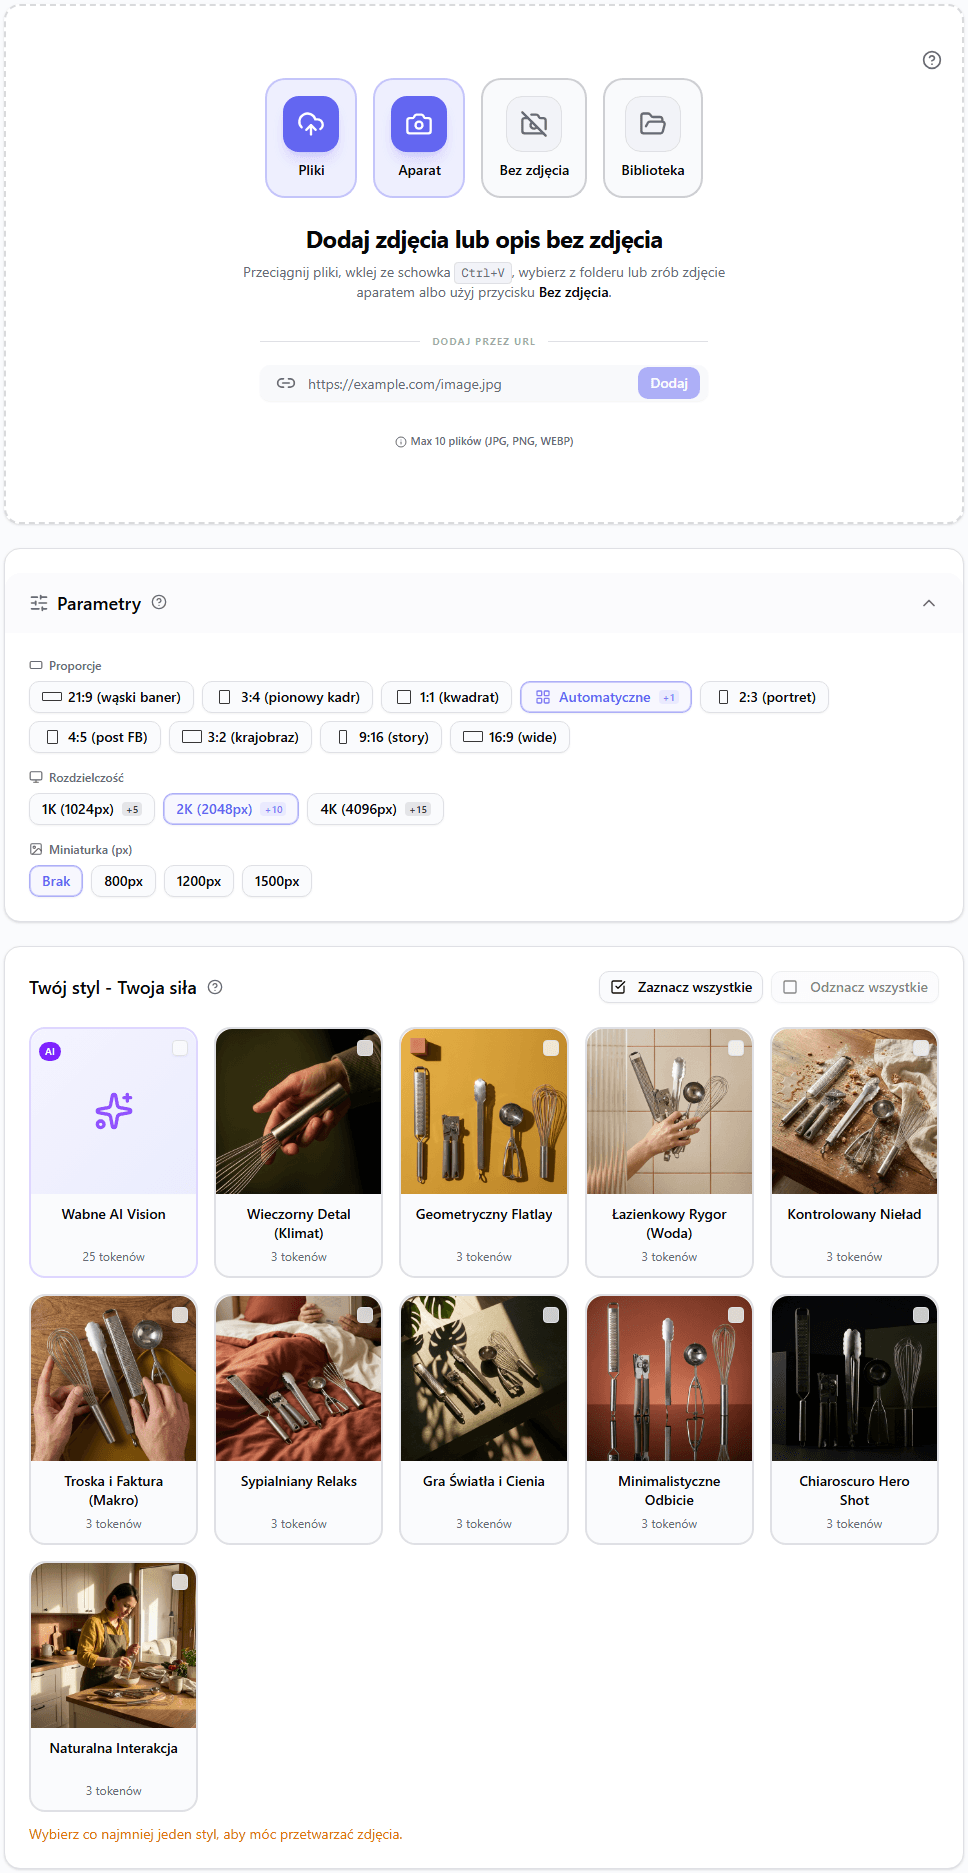Click the Parametry section heading

click(x=99, y=603)
